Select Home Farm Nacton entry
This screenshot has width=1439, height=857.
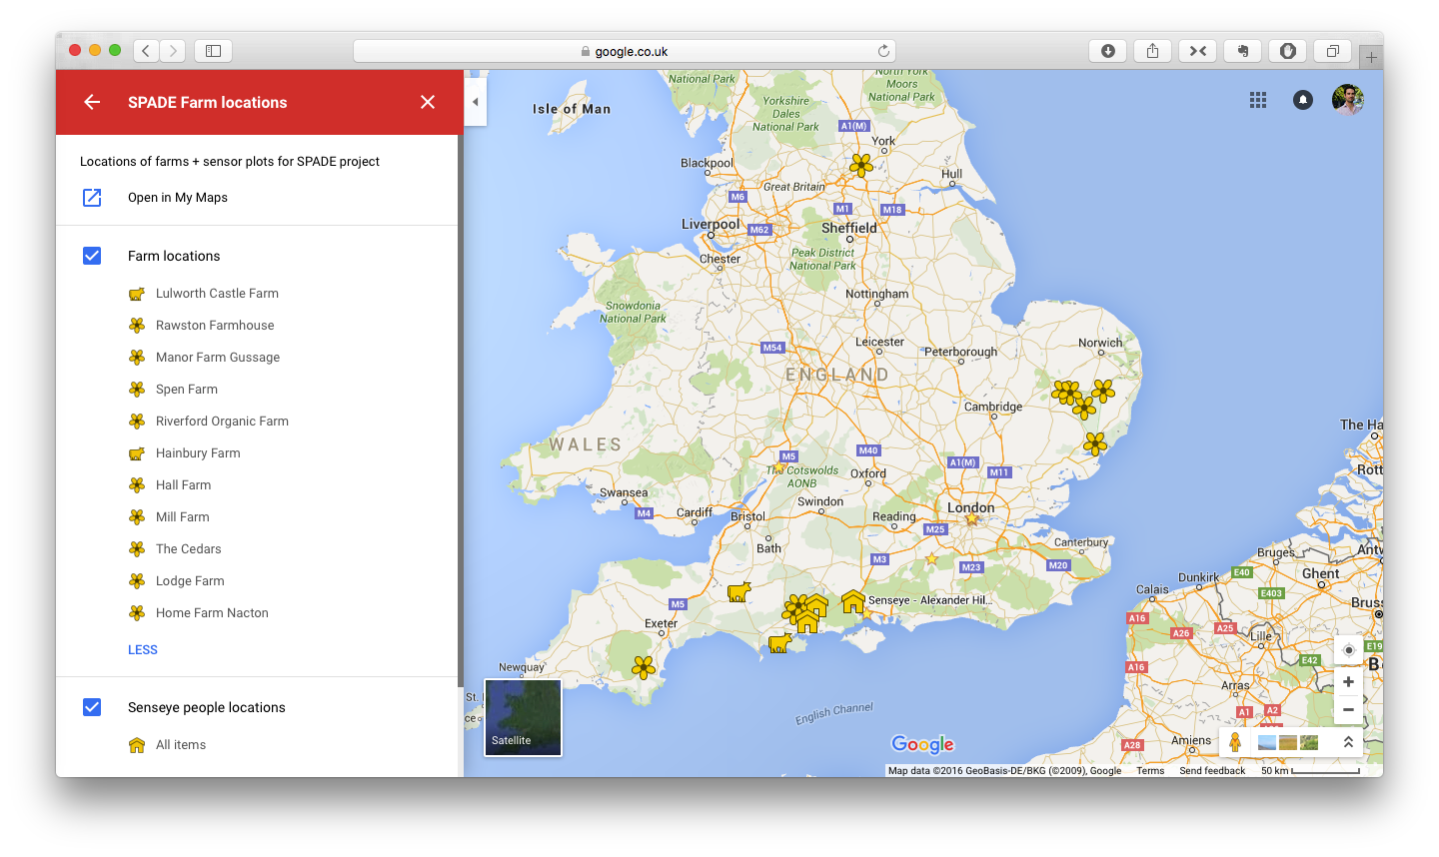coord(212,613)
